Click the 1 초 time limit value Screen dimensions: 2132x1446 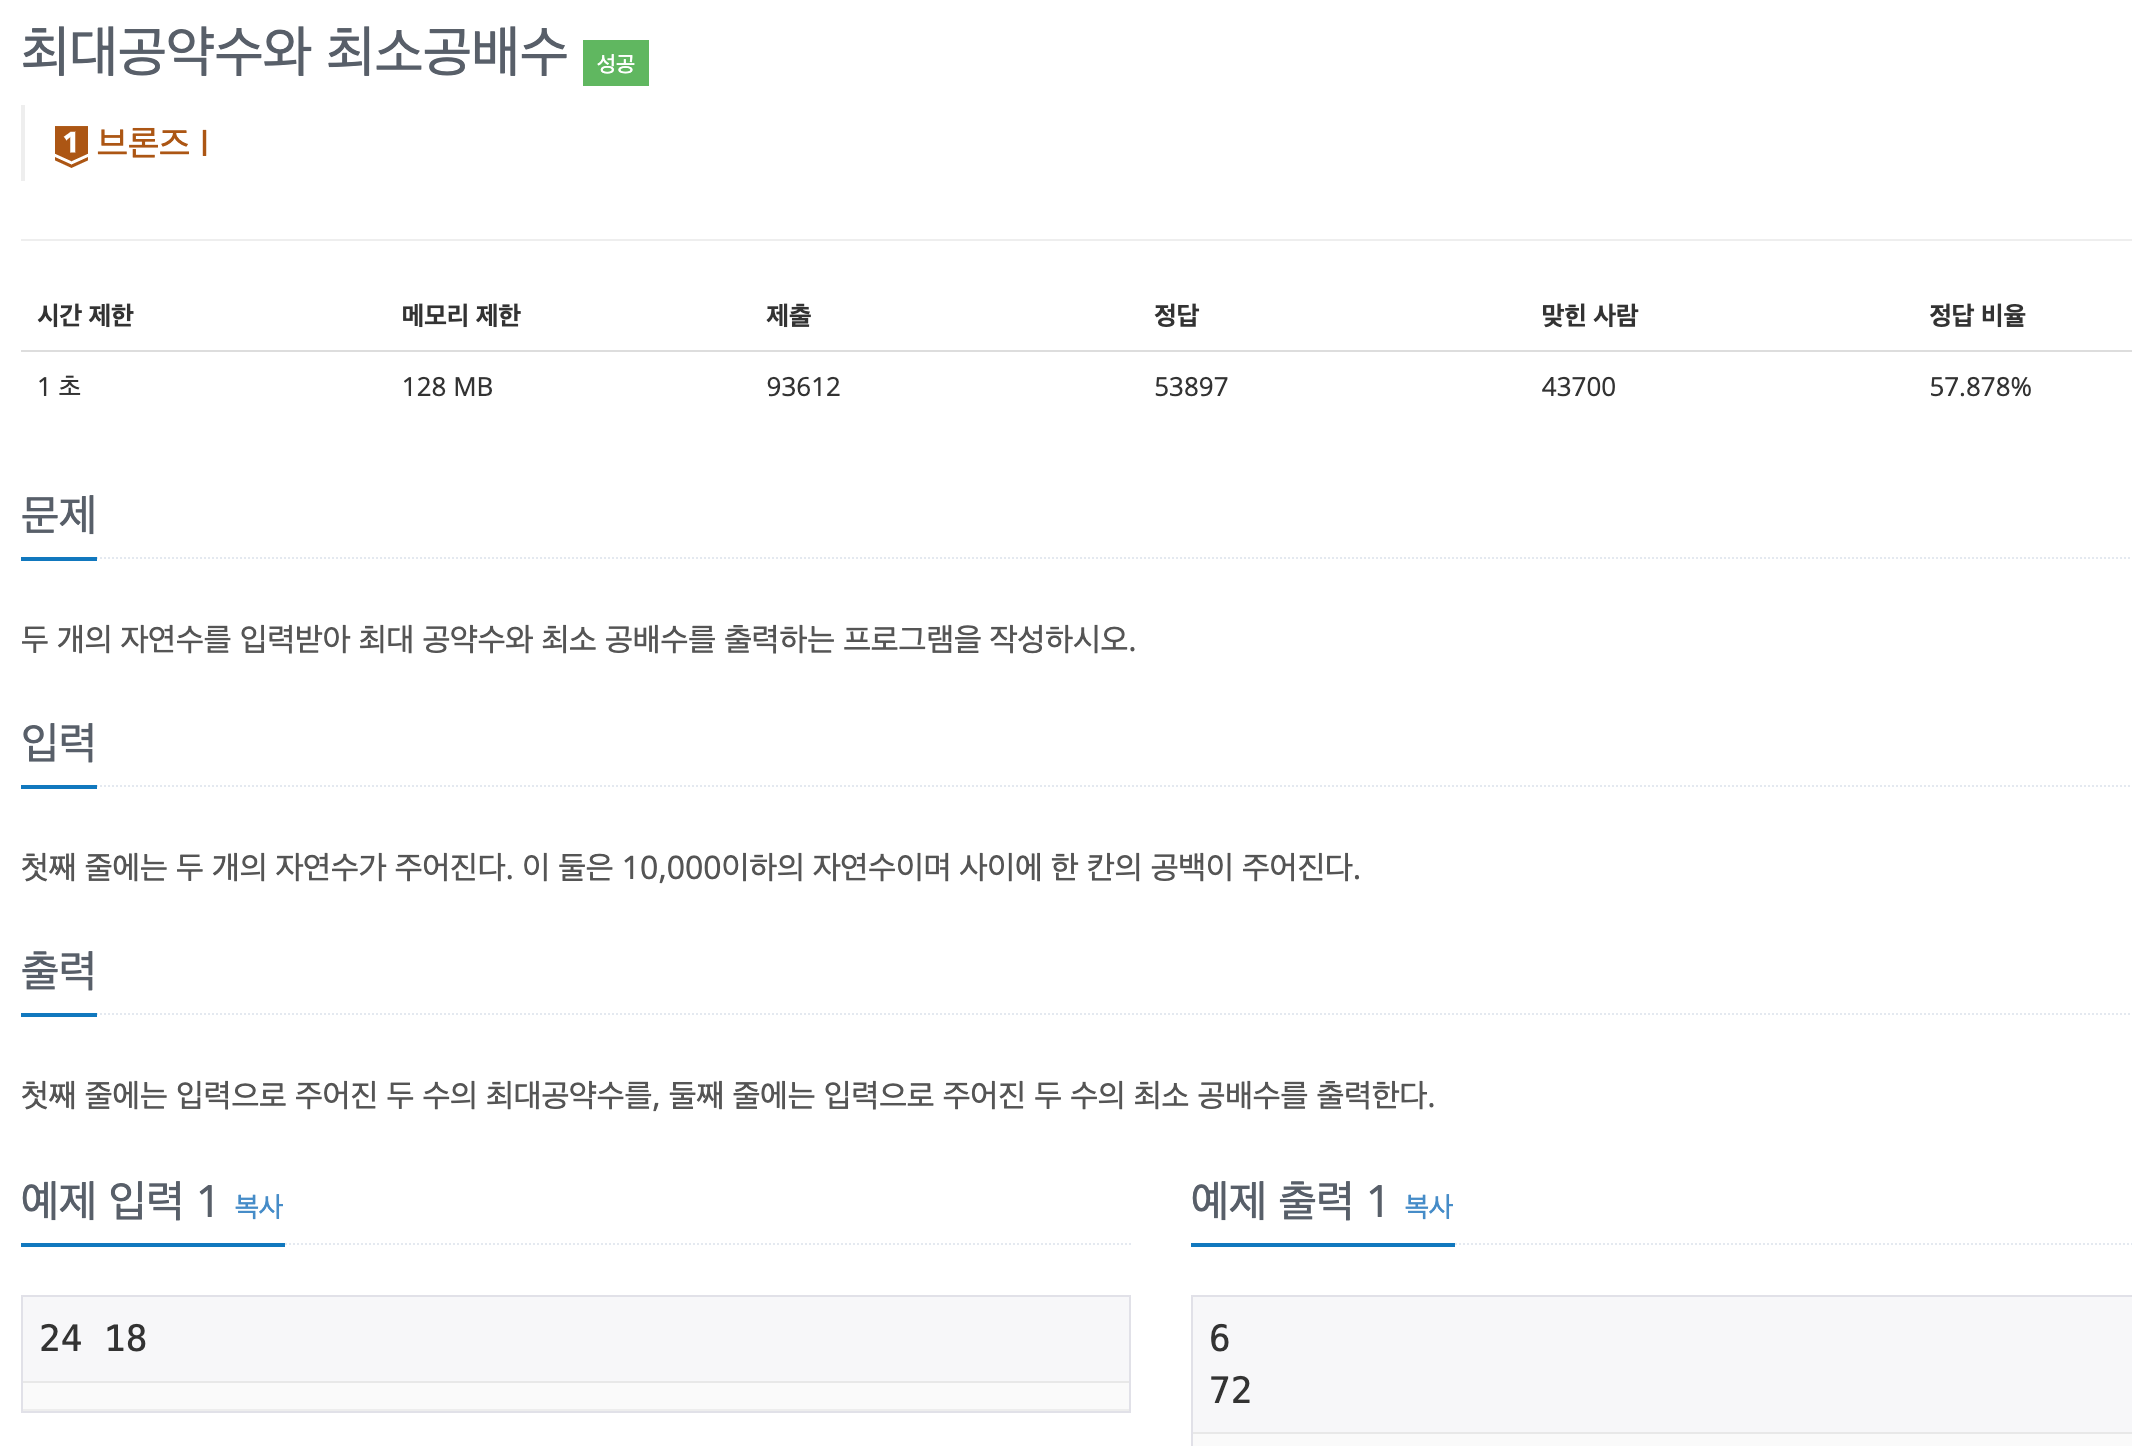[57, 387]
